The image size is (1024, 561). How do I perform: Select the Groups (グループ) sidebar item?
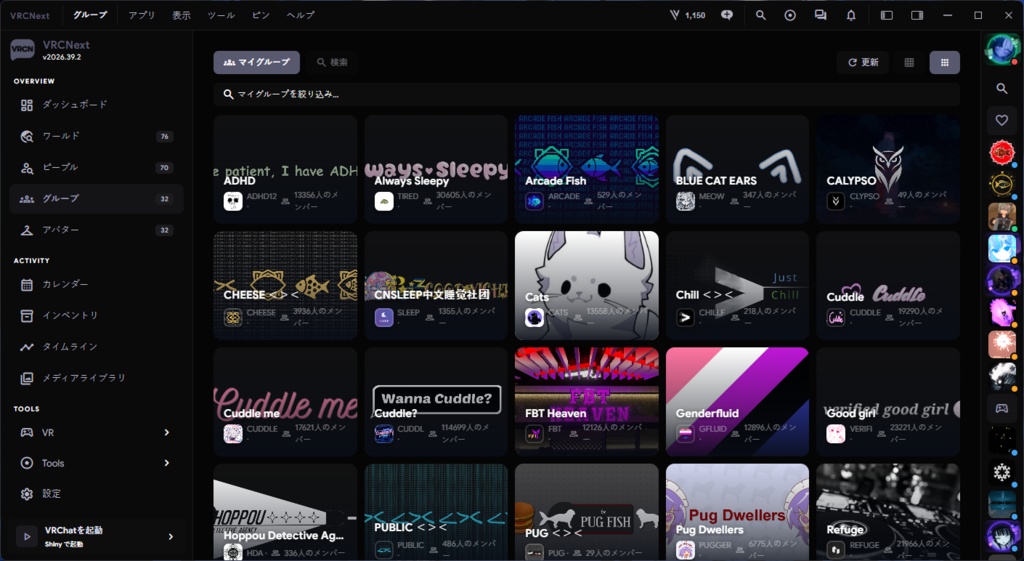click(96, 199)
